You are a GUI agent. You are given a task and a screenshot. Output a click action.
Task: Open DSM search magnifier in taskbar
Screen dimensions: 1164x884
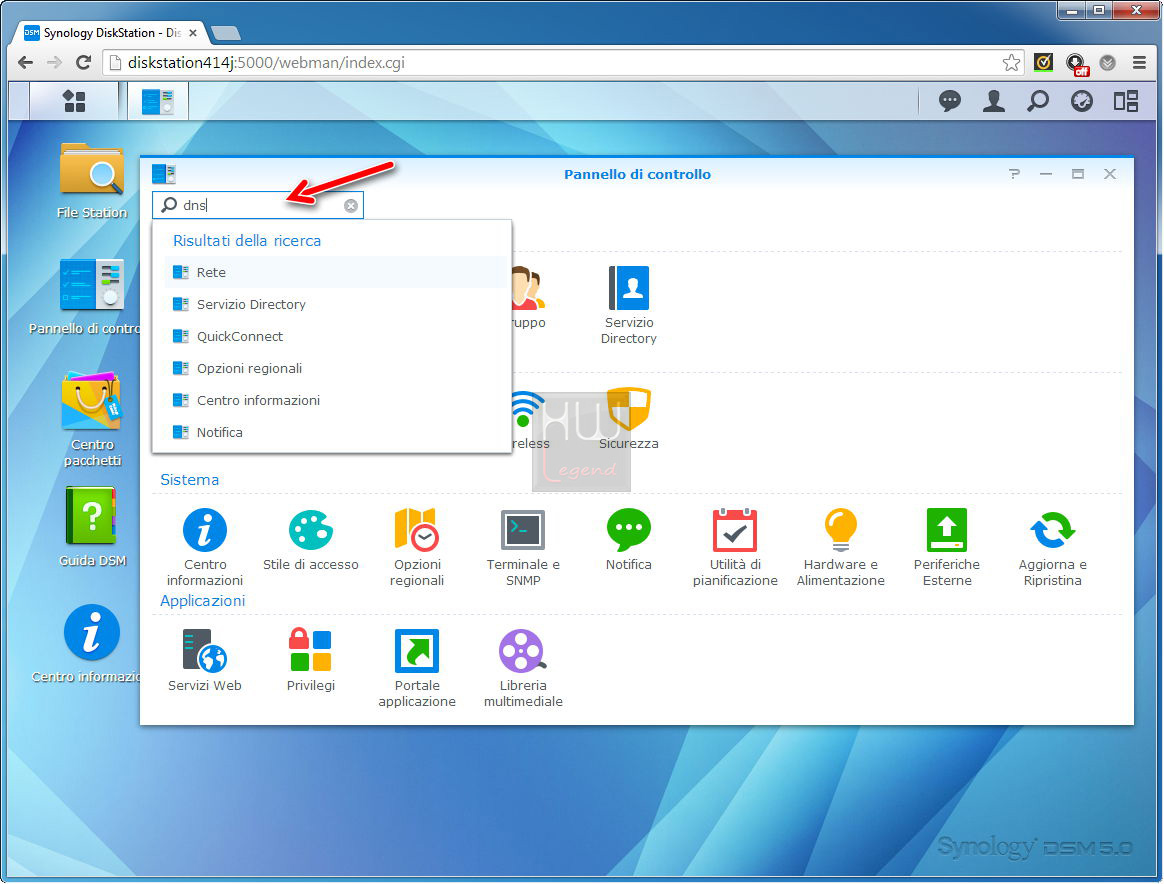(1038, 101)
